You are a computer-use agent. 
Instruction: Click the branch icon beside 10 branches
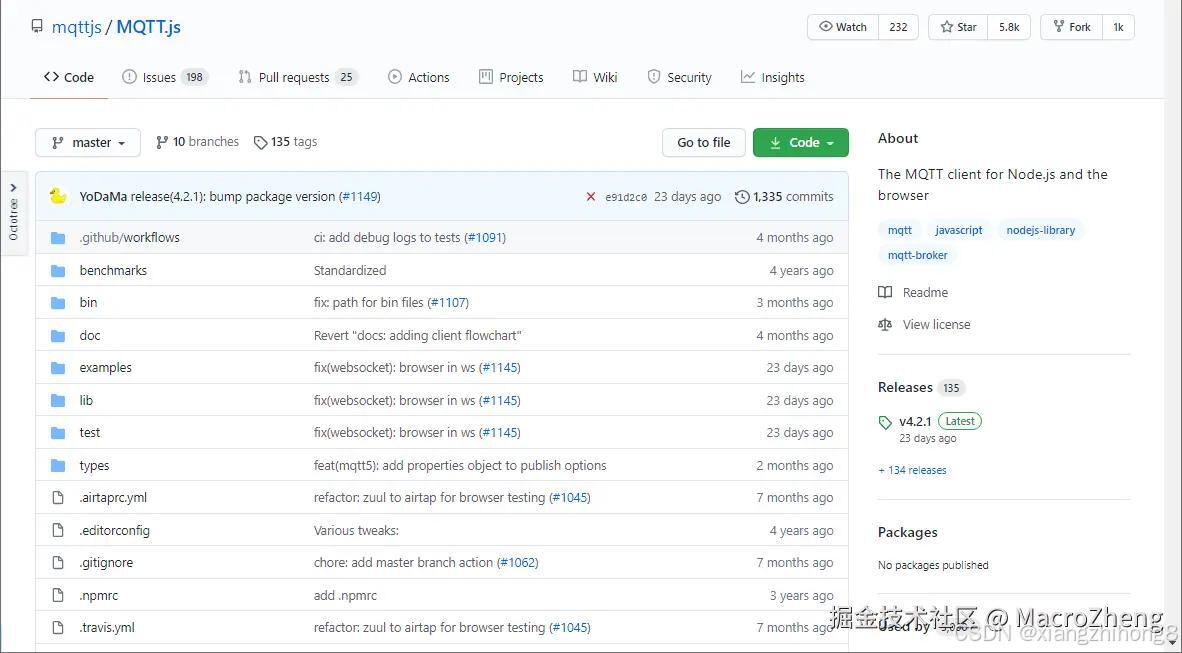162,141
